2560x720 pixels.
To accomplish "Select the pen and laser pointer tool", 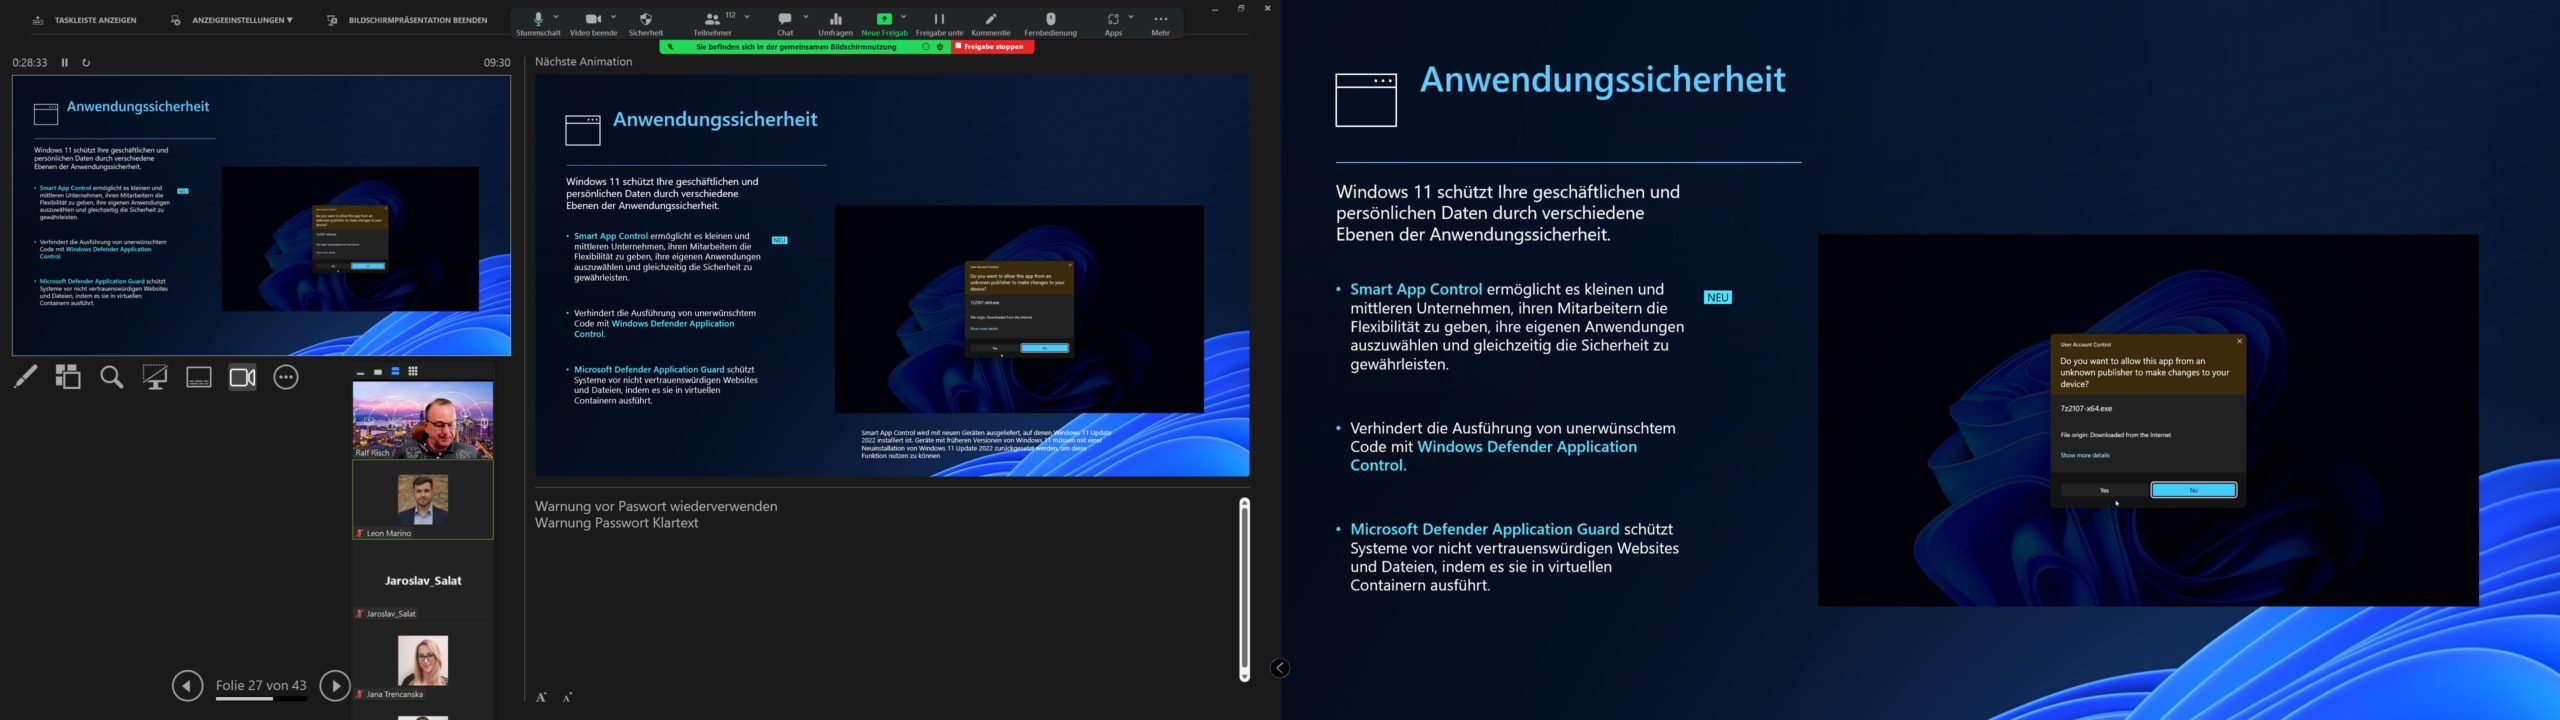I will tap(25, 377).
